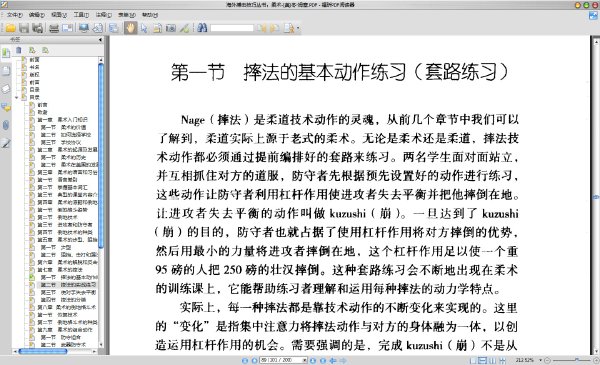Screen dimensions: 600x365
Task: Collapse the expanded main bookmark folder
Action: 17,97
